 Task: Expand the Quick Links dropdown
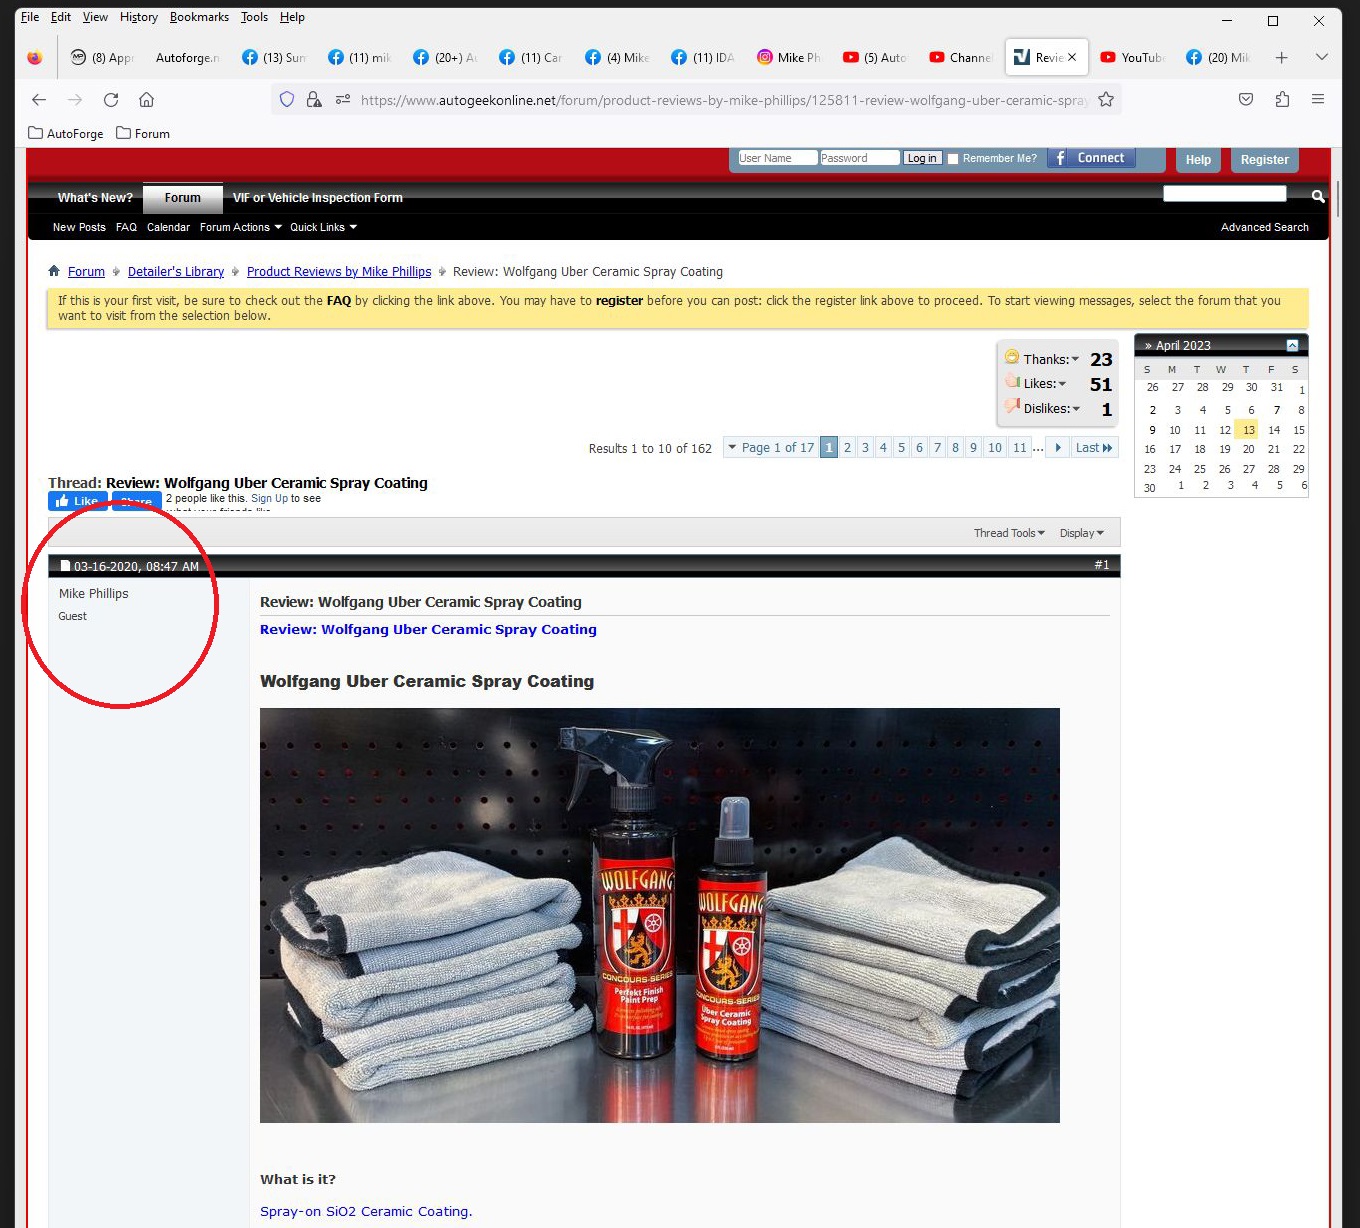324,227
